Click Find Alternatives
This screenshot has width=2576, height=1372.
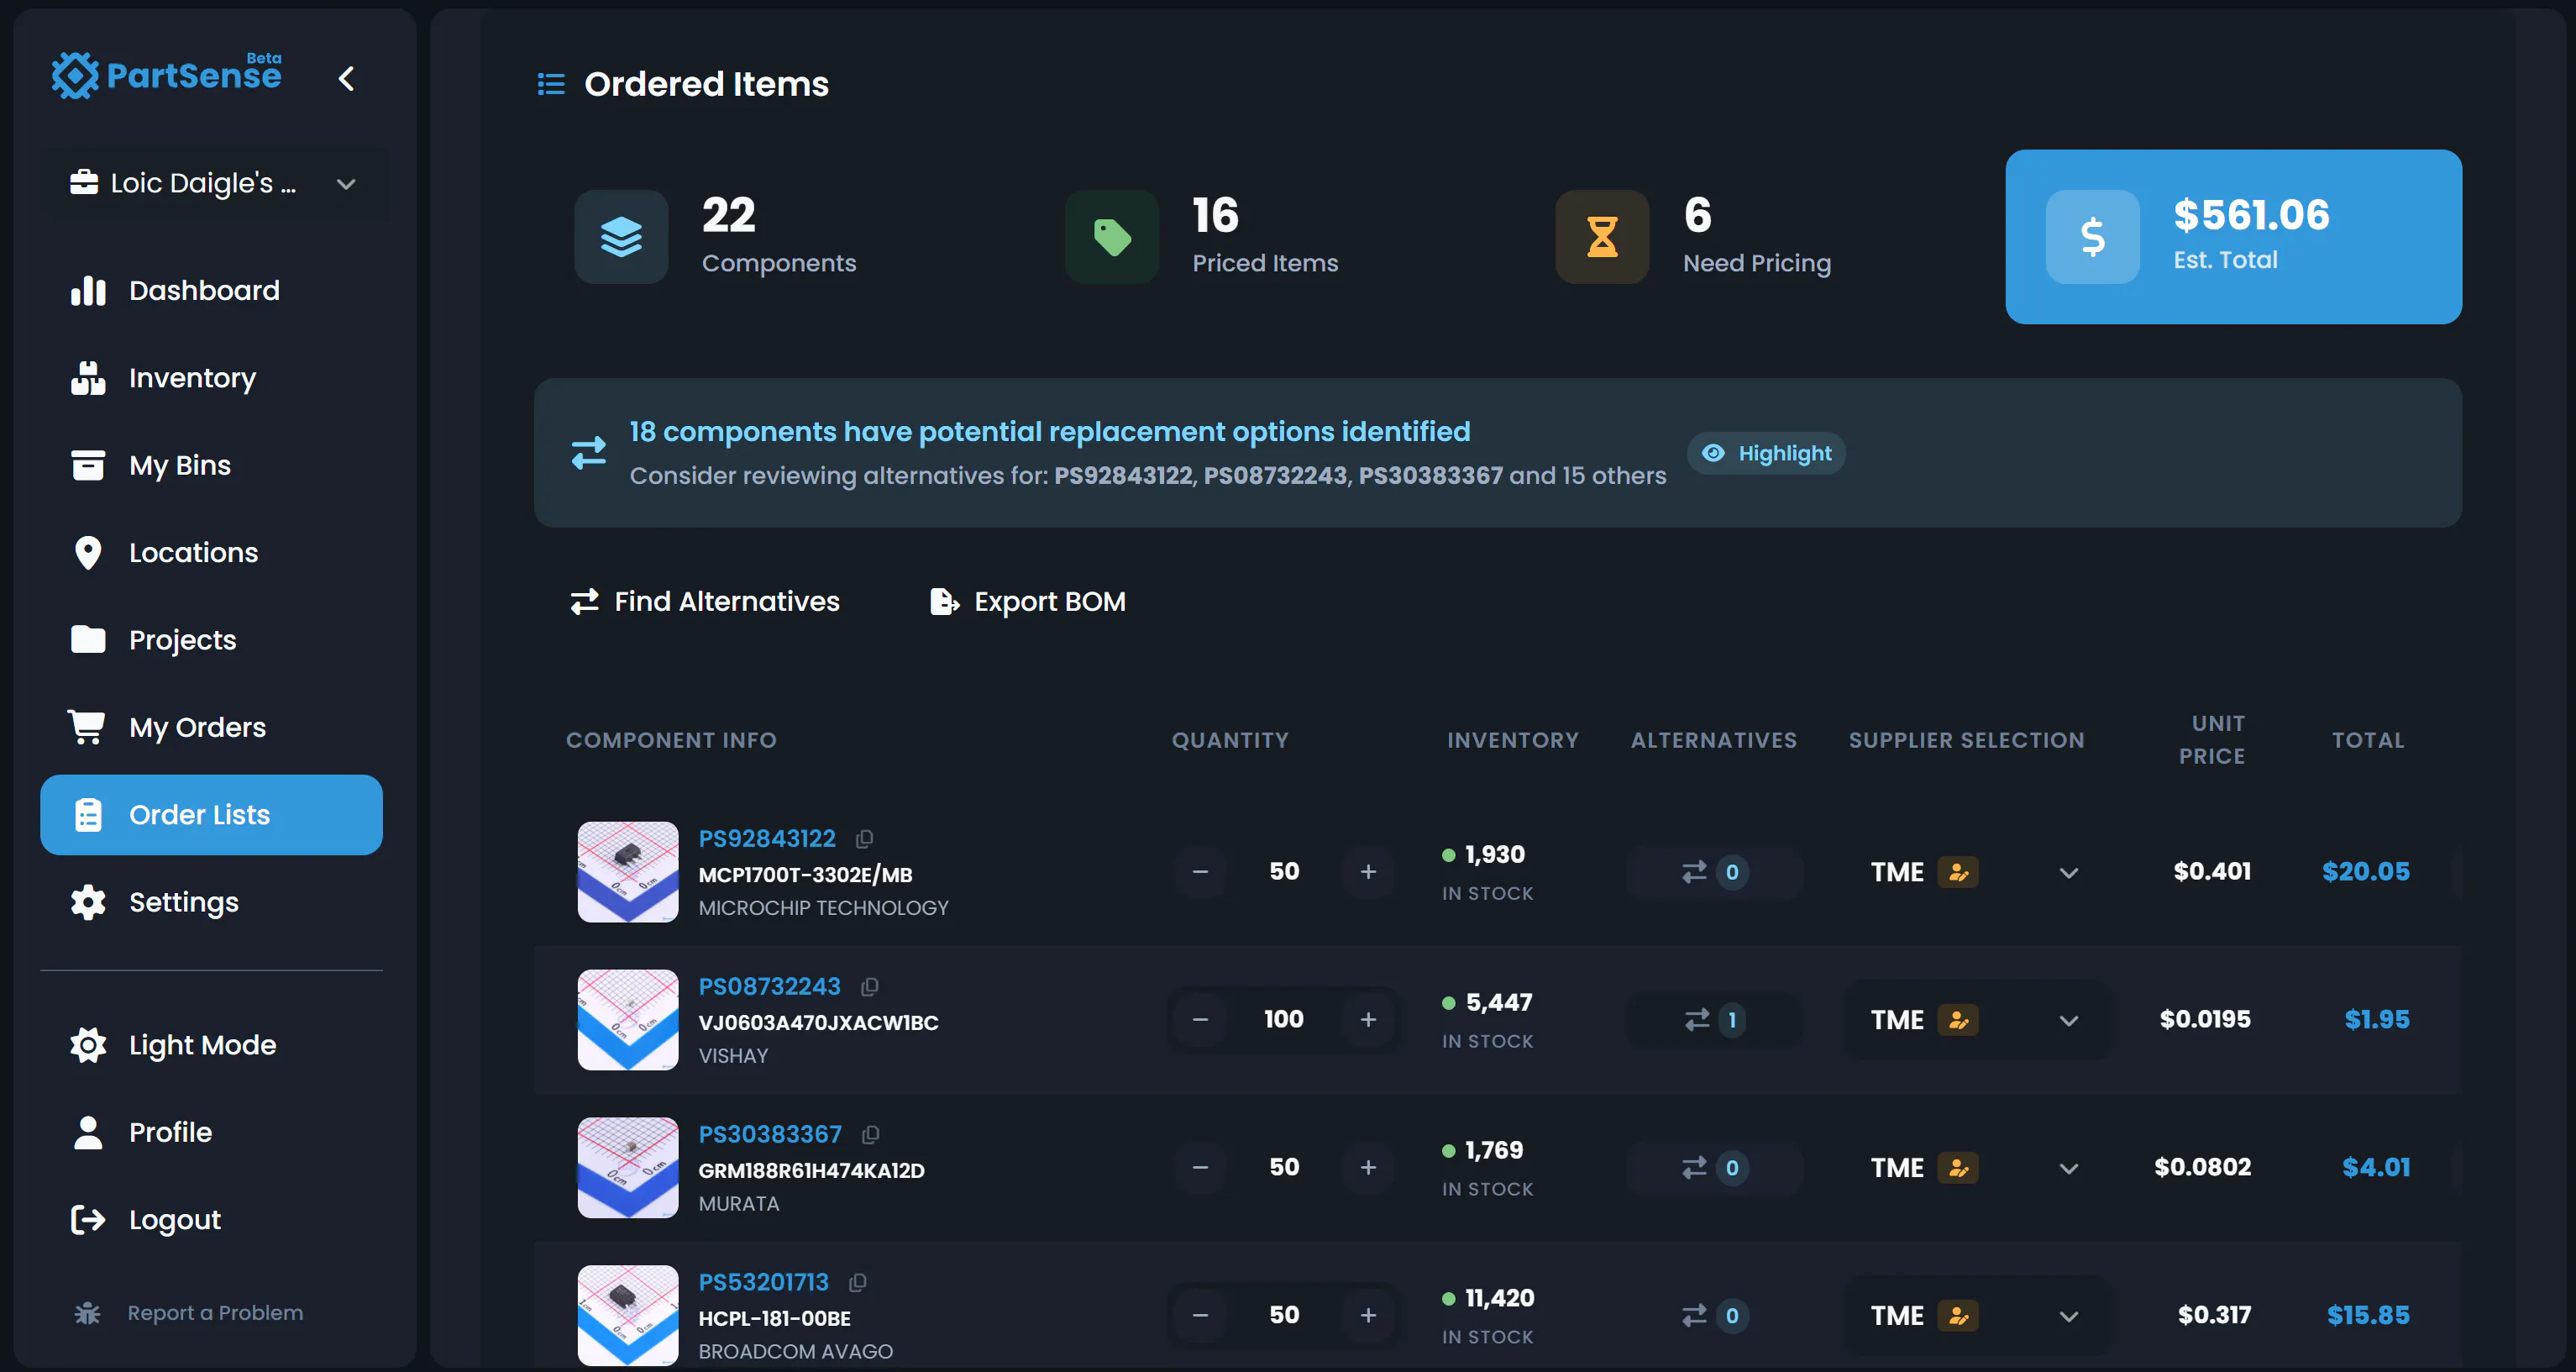coord(705,601)
